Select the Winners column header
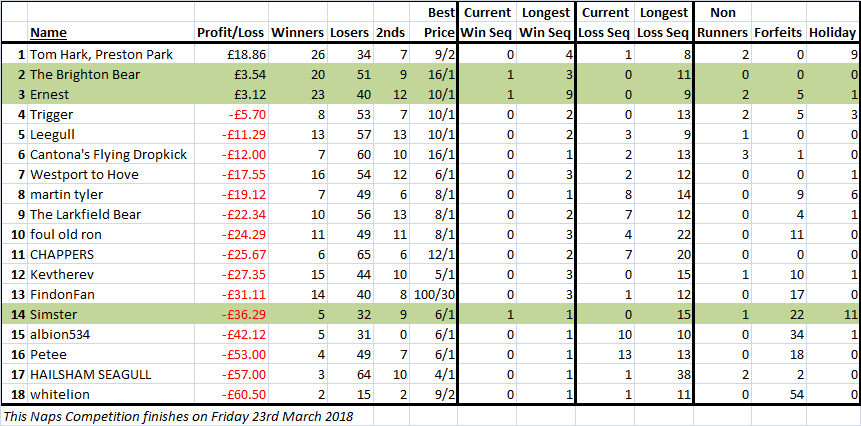This screenshot has width=861, height=426. pos(298,33)
